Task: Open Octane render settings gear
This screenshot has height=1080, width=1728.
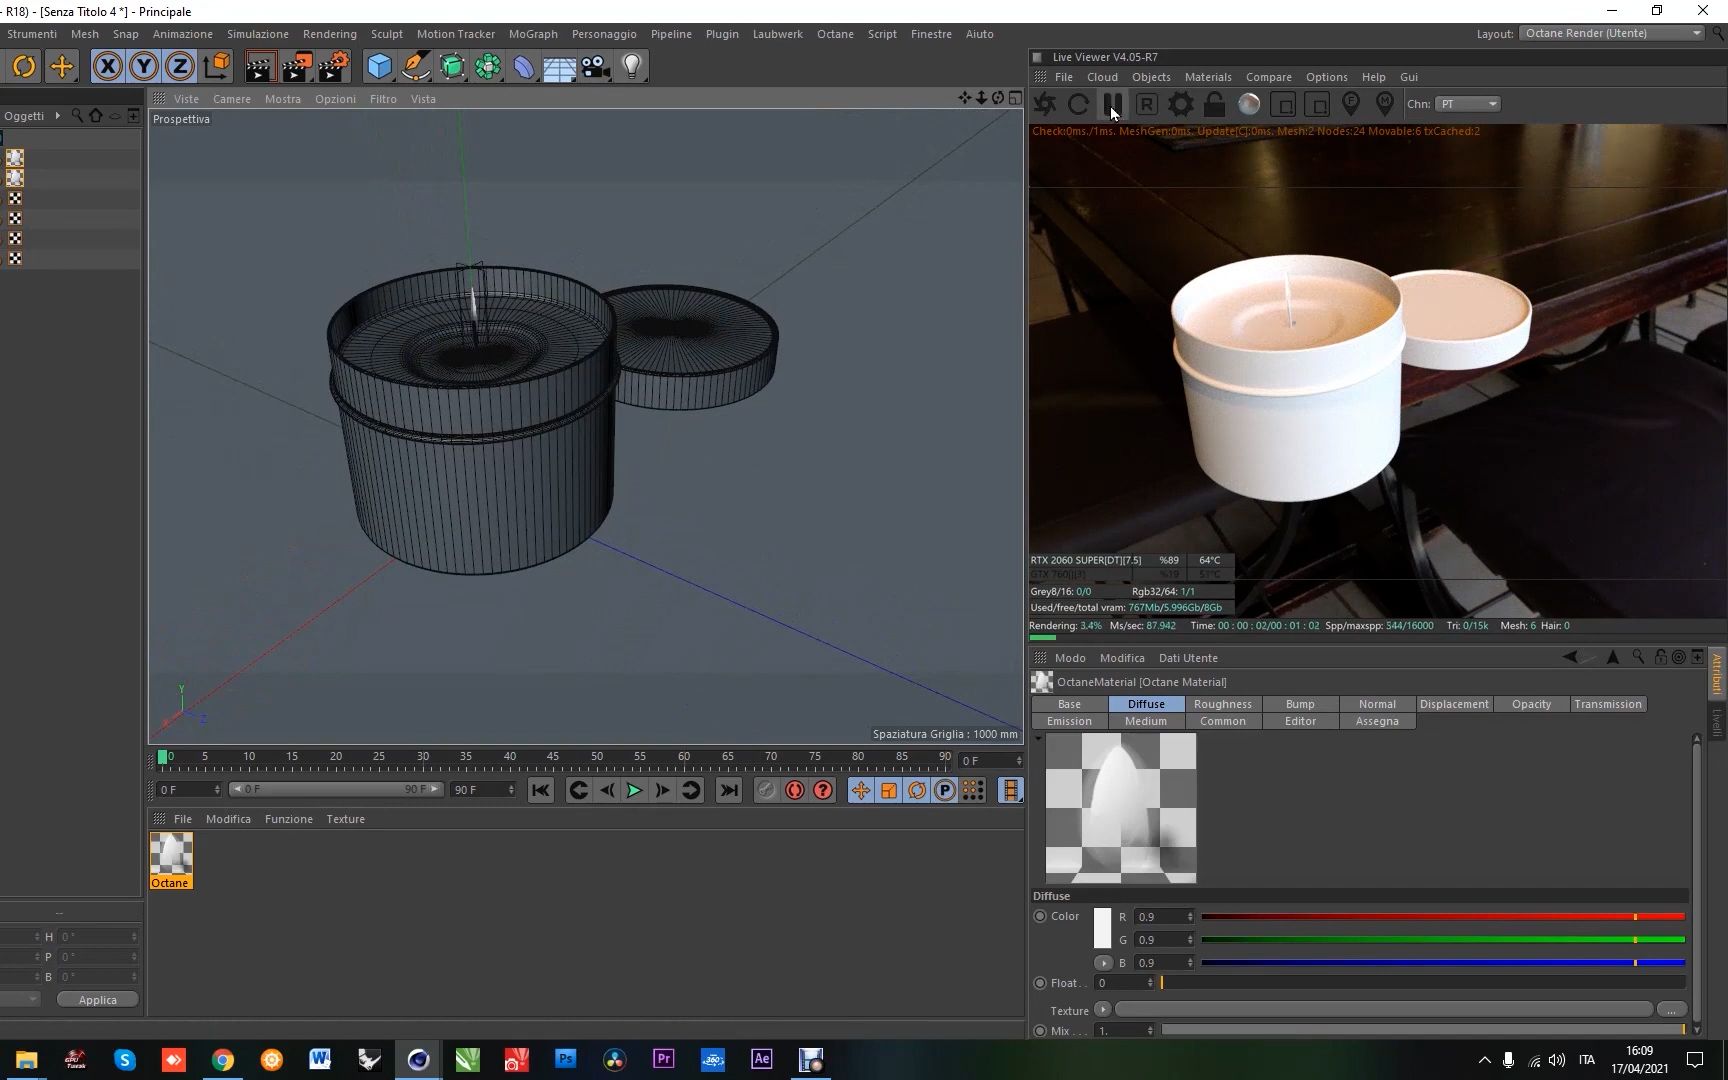Action: click(x=1181, y=104)
